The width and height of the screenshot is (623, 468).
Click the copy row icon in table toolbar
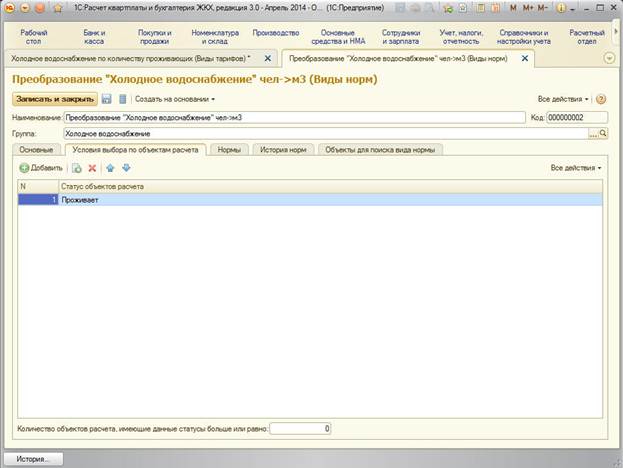tap(77, 168)
